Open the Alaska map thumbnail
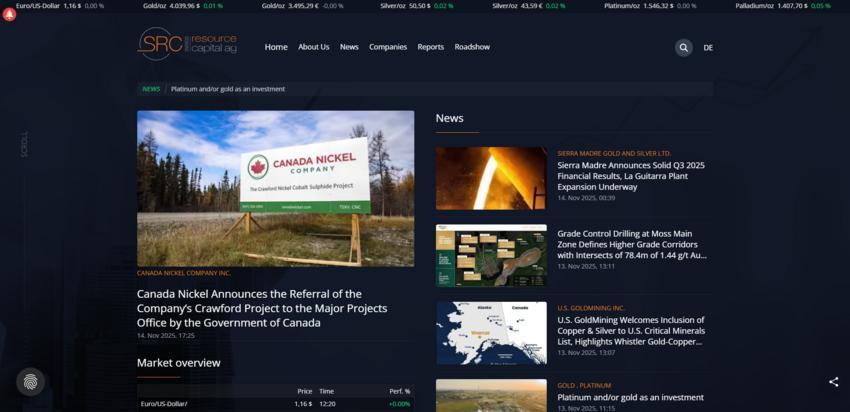The width and height of the screenshot is (850, 412). click(x=491, y=333)
